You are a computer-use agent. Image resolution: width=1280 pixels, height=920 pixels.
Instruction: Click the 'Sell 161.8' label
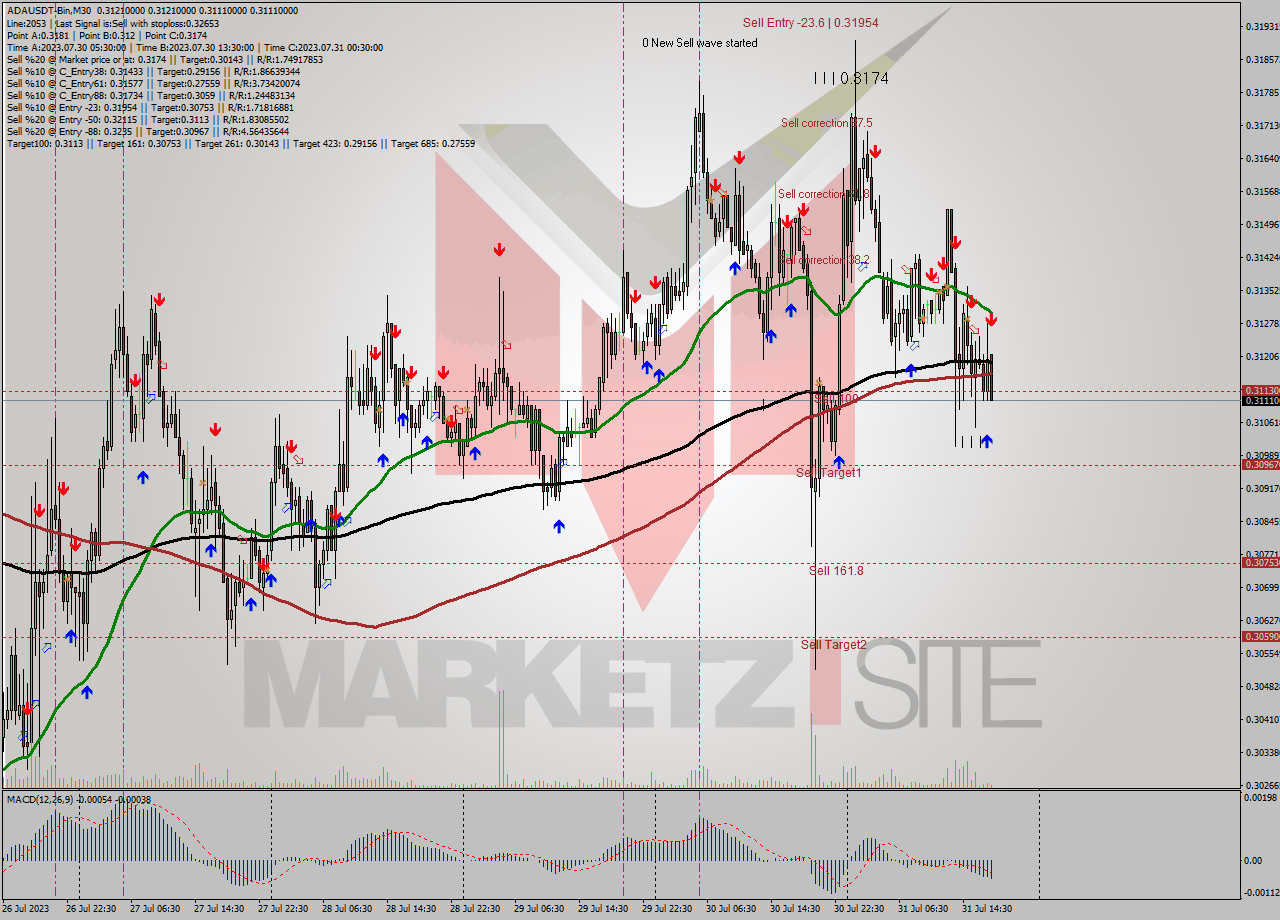tap(836, 571)
